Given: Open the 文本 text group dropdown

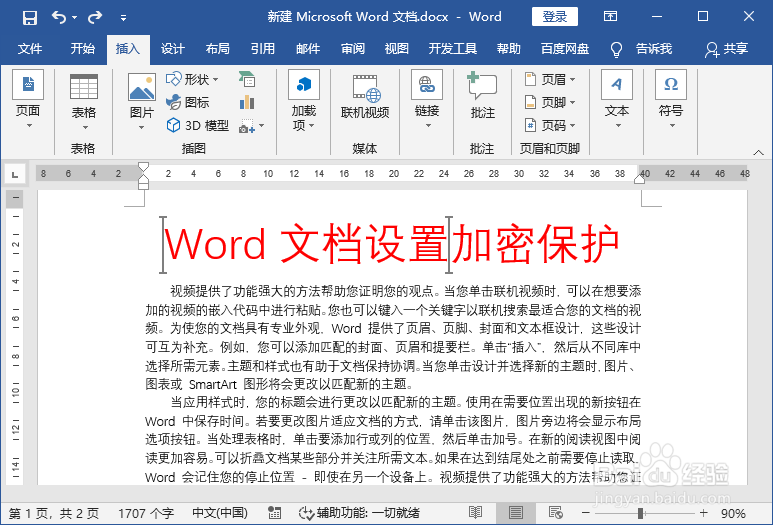Looking at the screenshot, I should pos(617,100).
